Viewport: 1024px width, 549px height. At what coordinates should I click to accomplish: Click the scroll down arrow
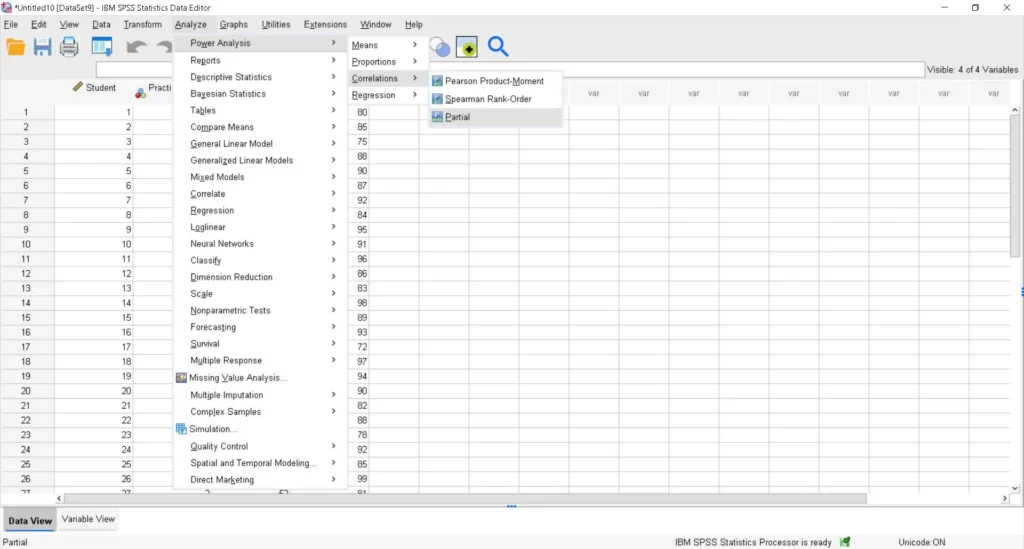pyautogui.click(x=1015, y=488)
